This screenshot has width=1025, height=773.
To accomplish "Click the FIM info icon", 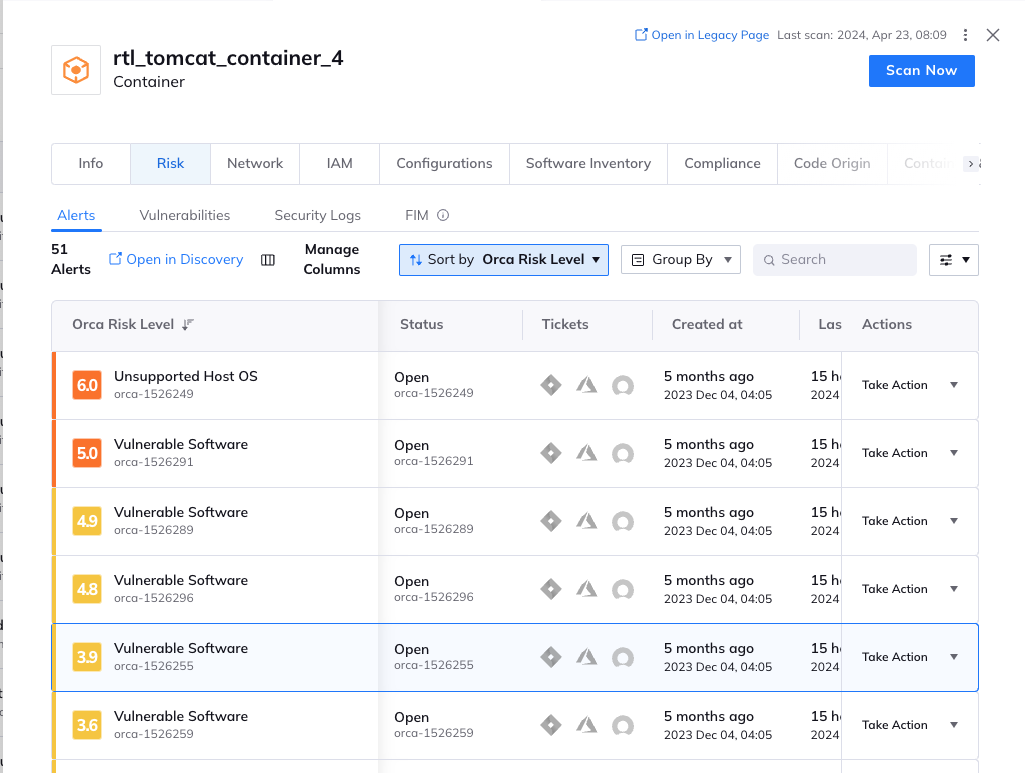I will click(443, 215).
